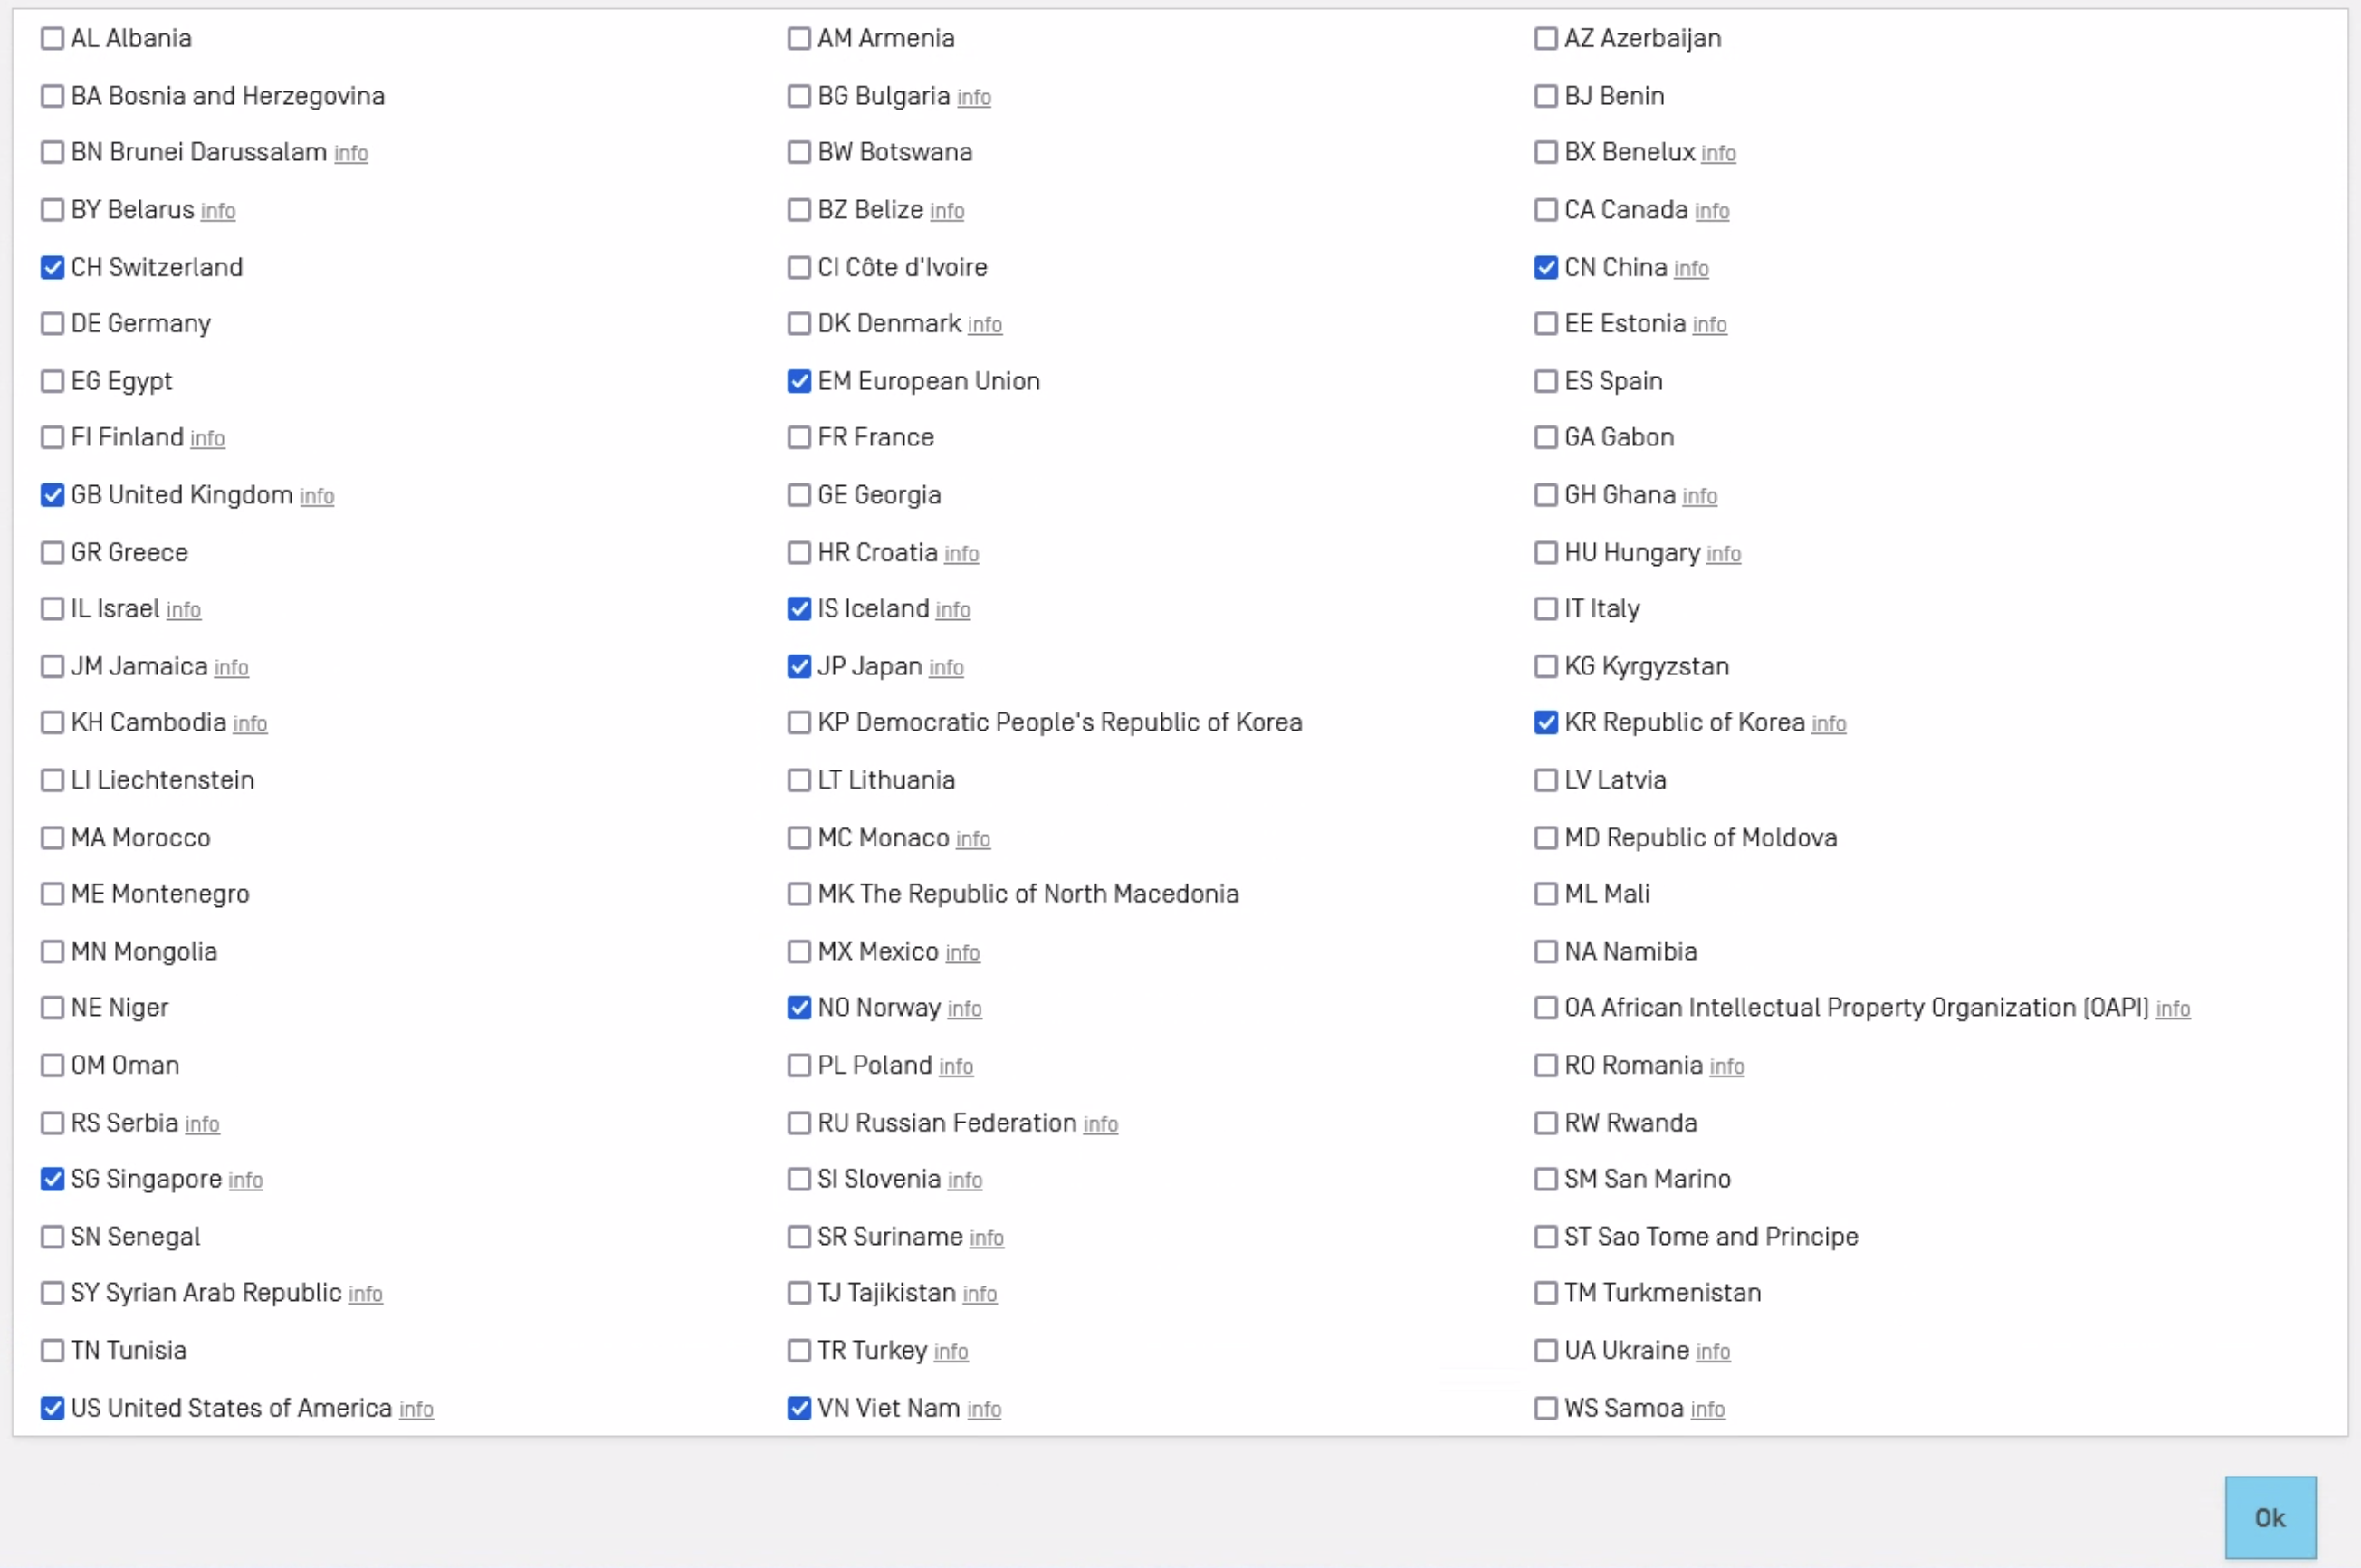Open the info link for GB United Kingdom
The height and width of the screenshot is (1568, 2361).
click(x=316, y=496)
